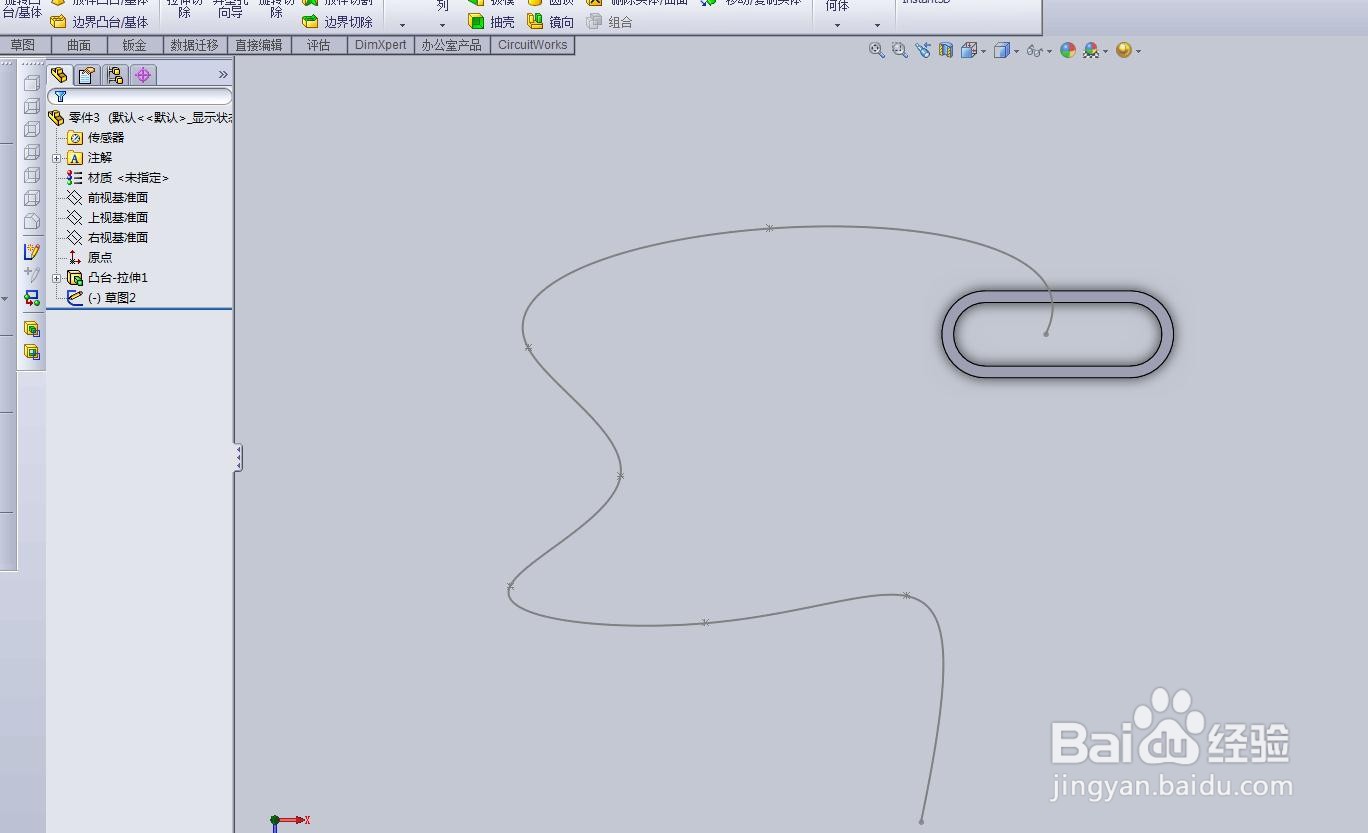Click View Orientation icon
The width and height of the screenshot is (1368, 833).
point(968,50)
